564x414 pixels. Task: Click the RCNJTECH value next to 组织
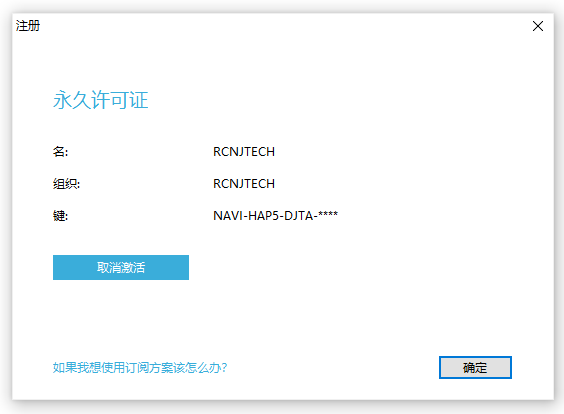pyautogui.click(x=244, y=184)
